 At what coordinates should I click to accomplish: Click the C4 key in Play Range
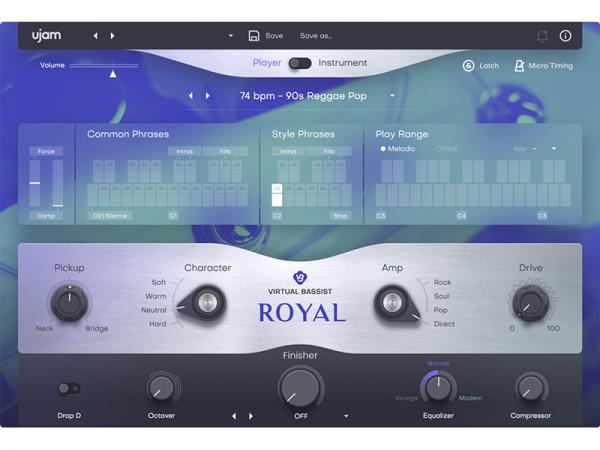[462, 196]
